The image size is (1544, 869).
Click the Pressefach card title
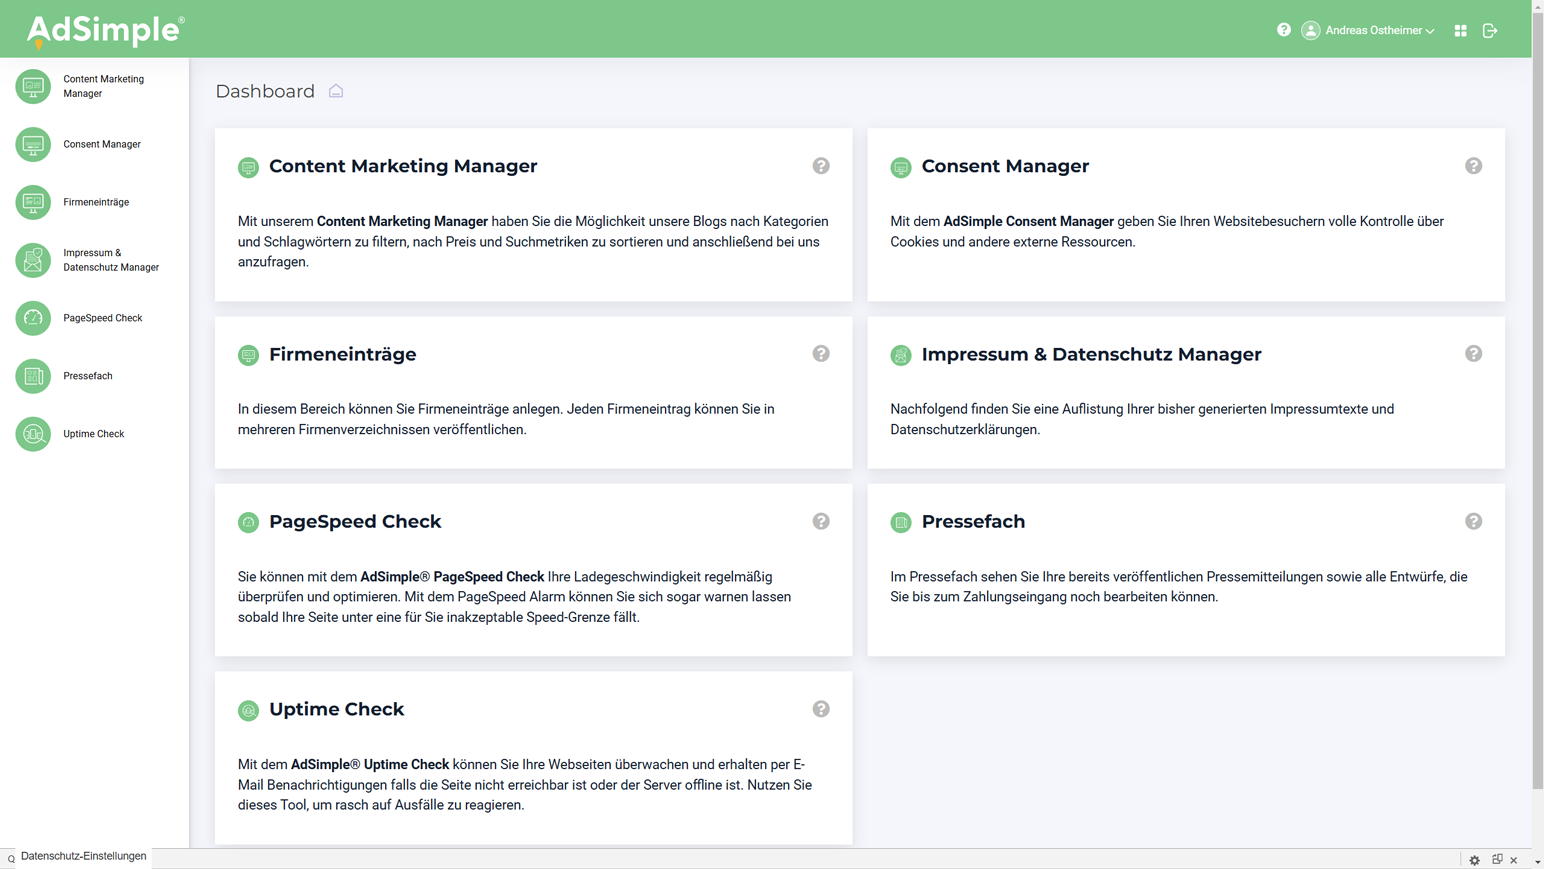(x=973, y=522)
